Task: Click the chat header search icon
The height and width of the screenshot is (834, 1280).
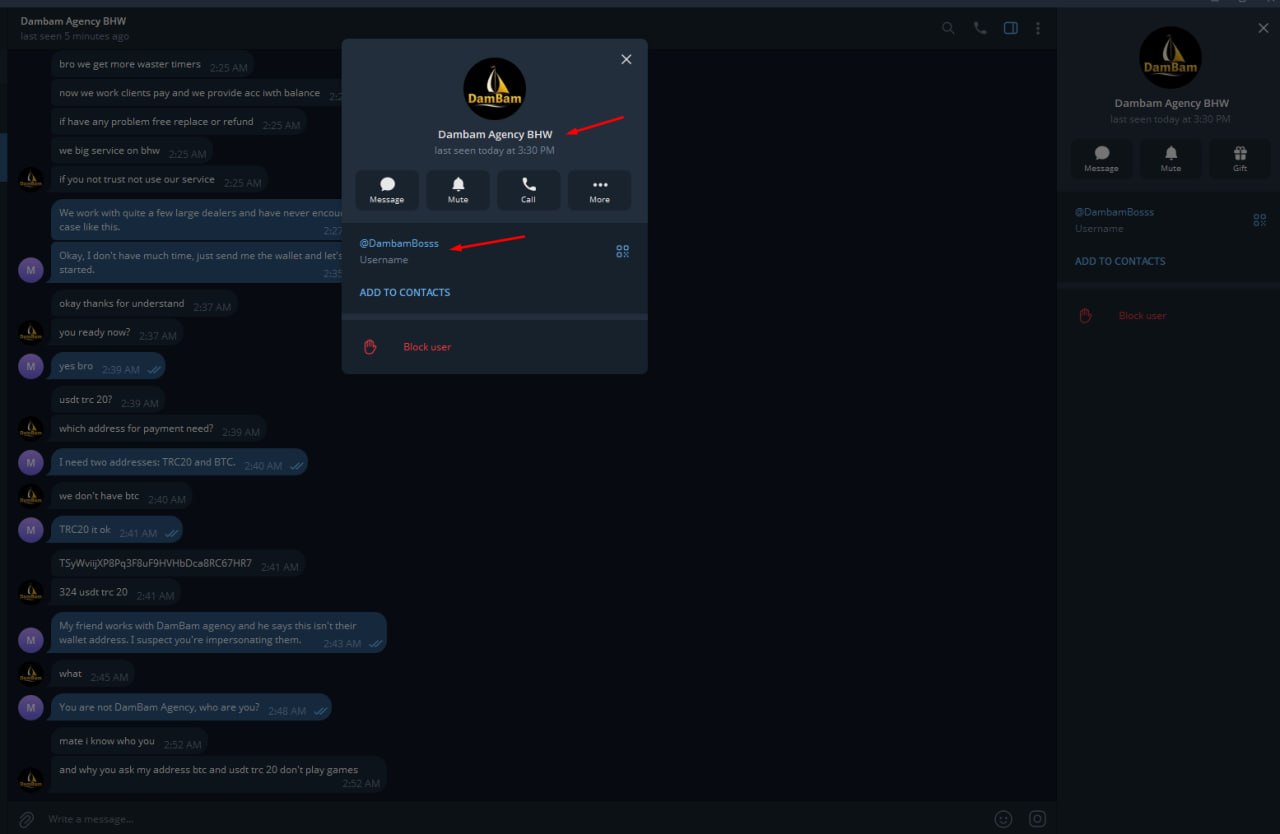Action: coord(948,28)
